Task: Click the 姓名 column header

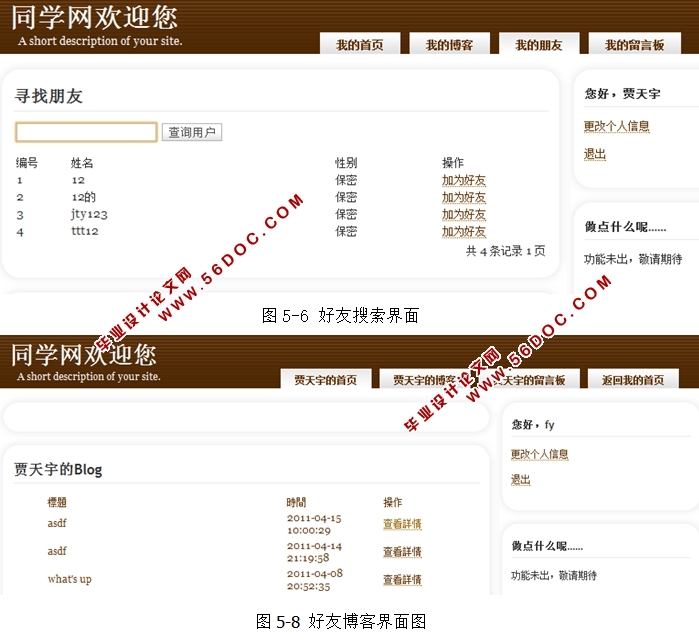Action: click(x=82, y=163)
